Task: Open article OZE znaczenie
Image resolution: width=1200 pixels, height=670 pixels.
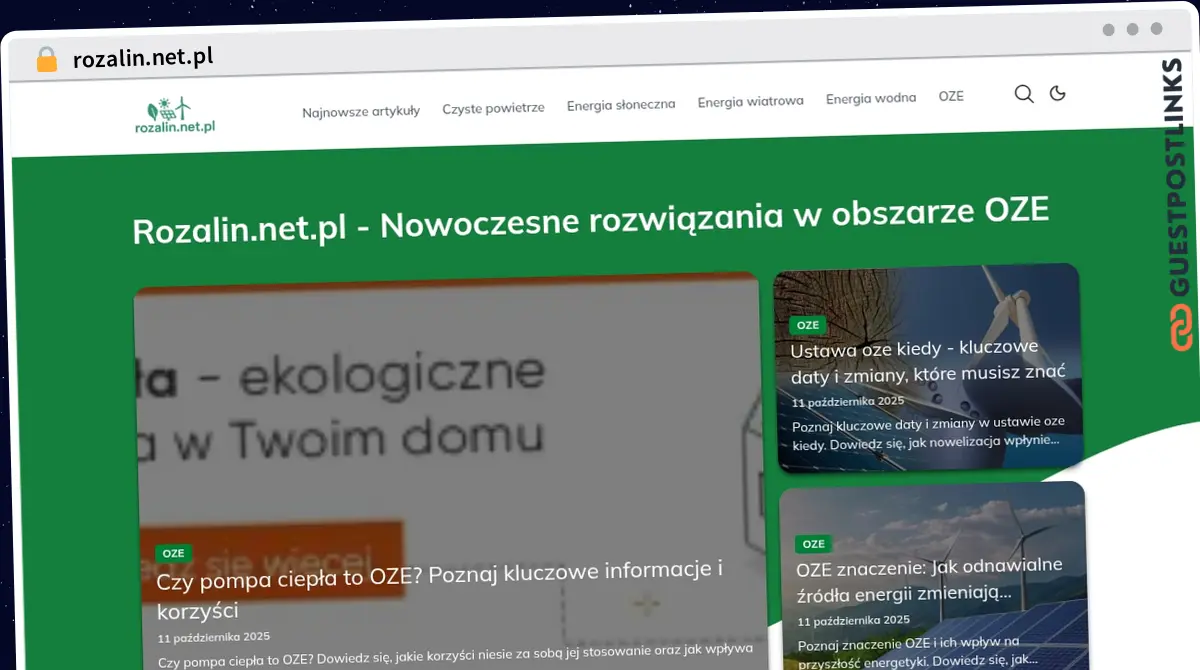Action: point(929,579)
